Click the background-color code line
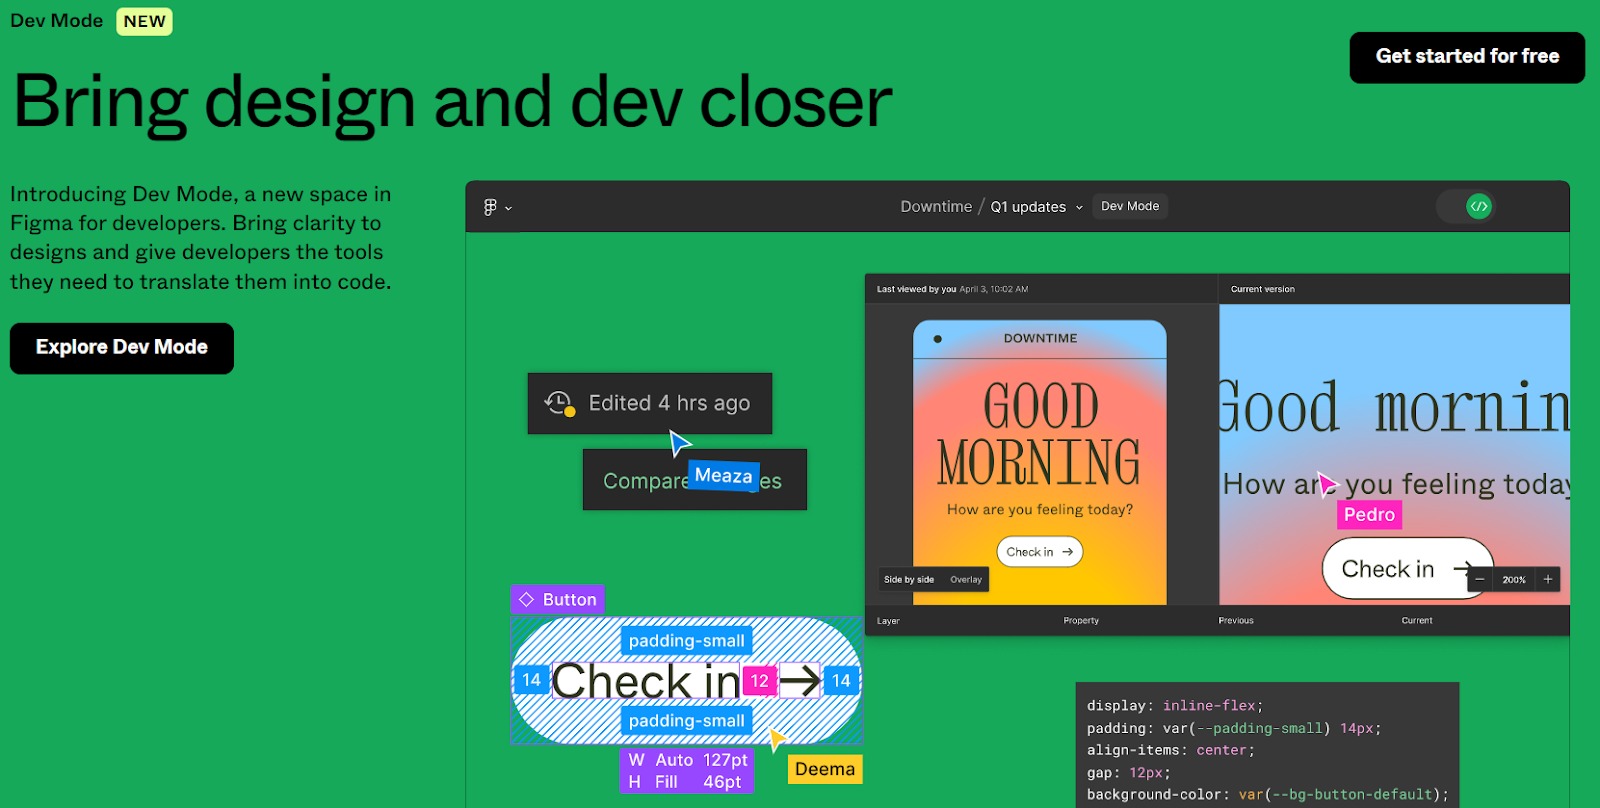The height and width of the screenshot is (808, 1600). (x=1268, y=795)
